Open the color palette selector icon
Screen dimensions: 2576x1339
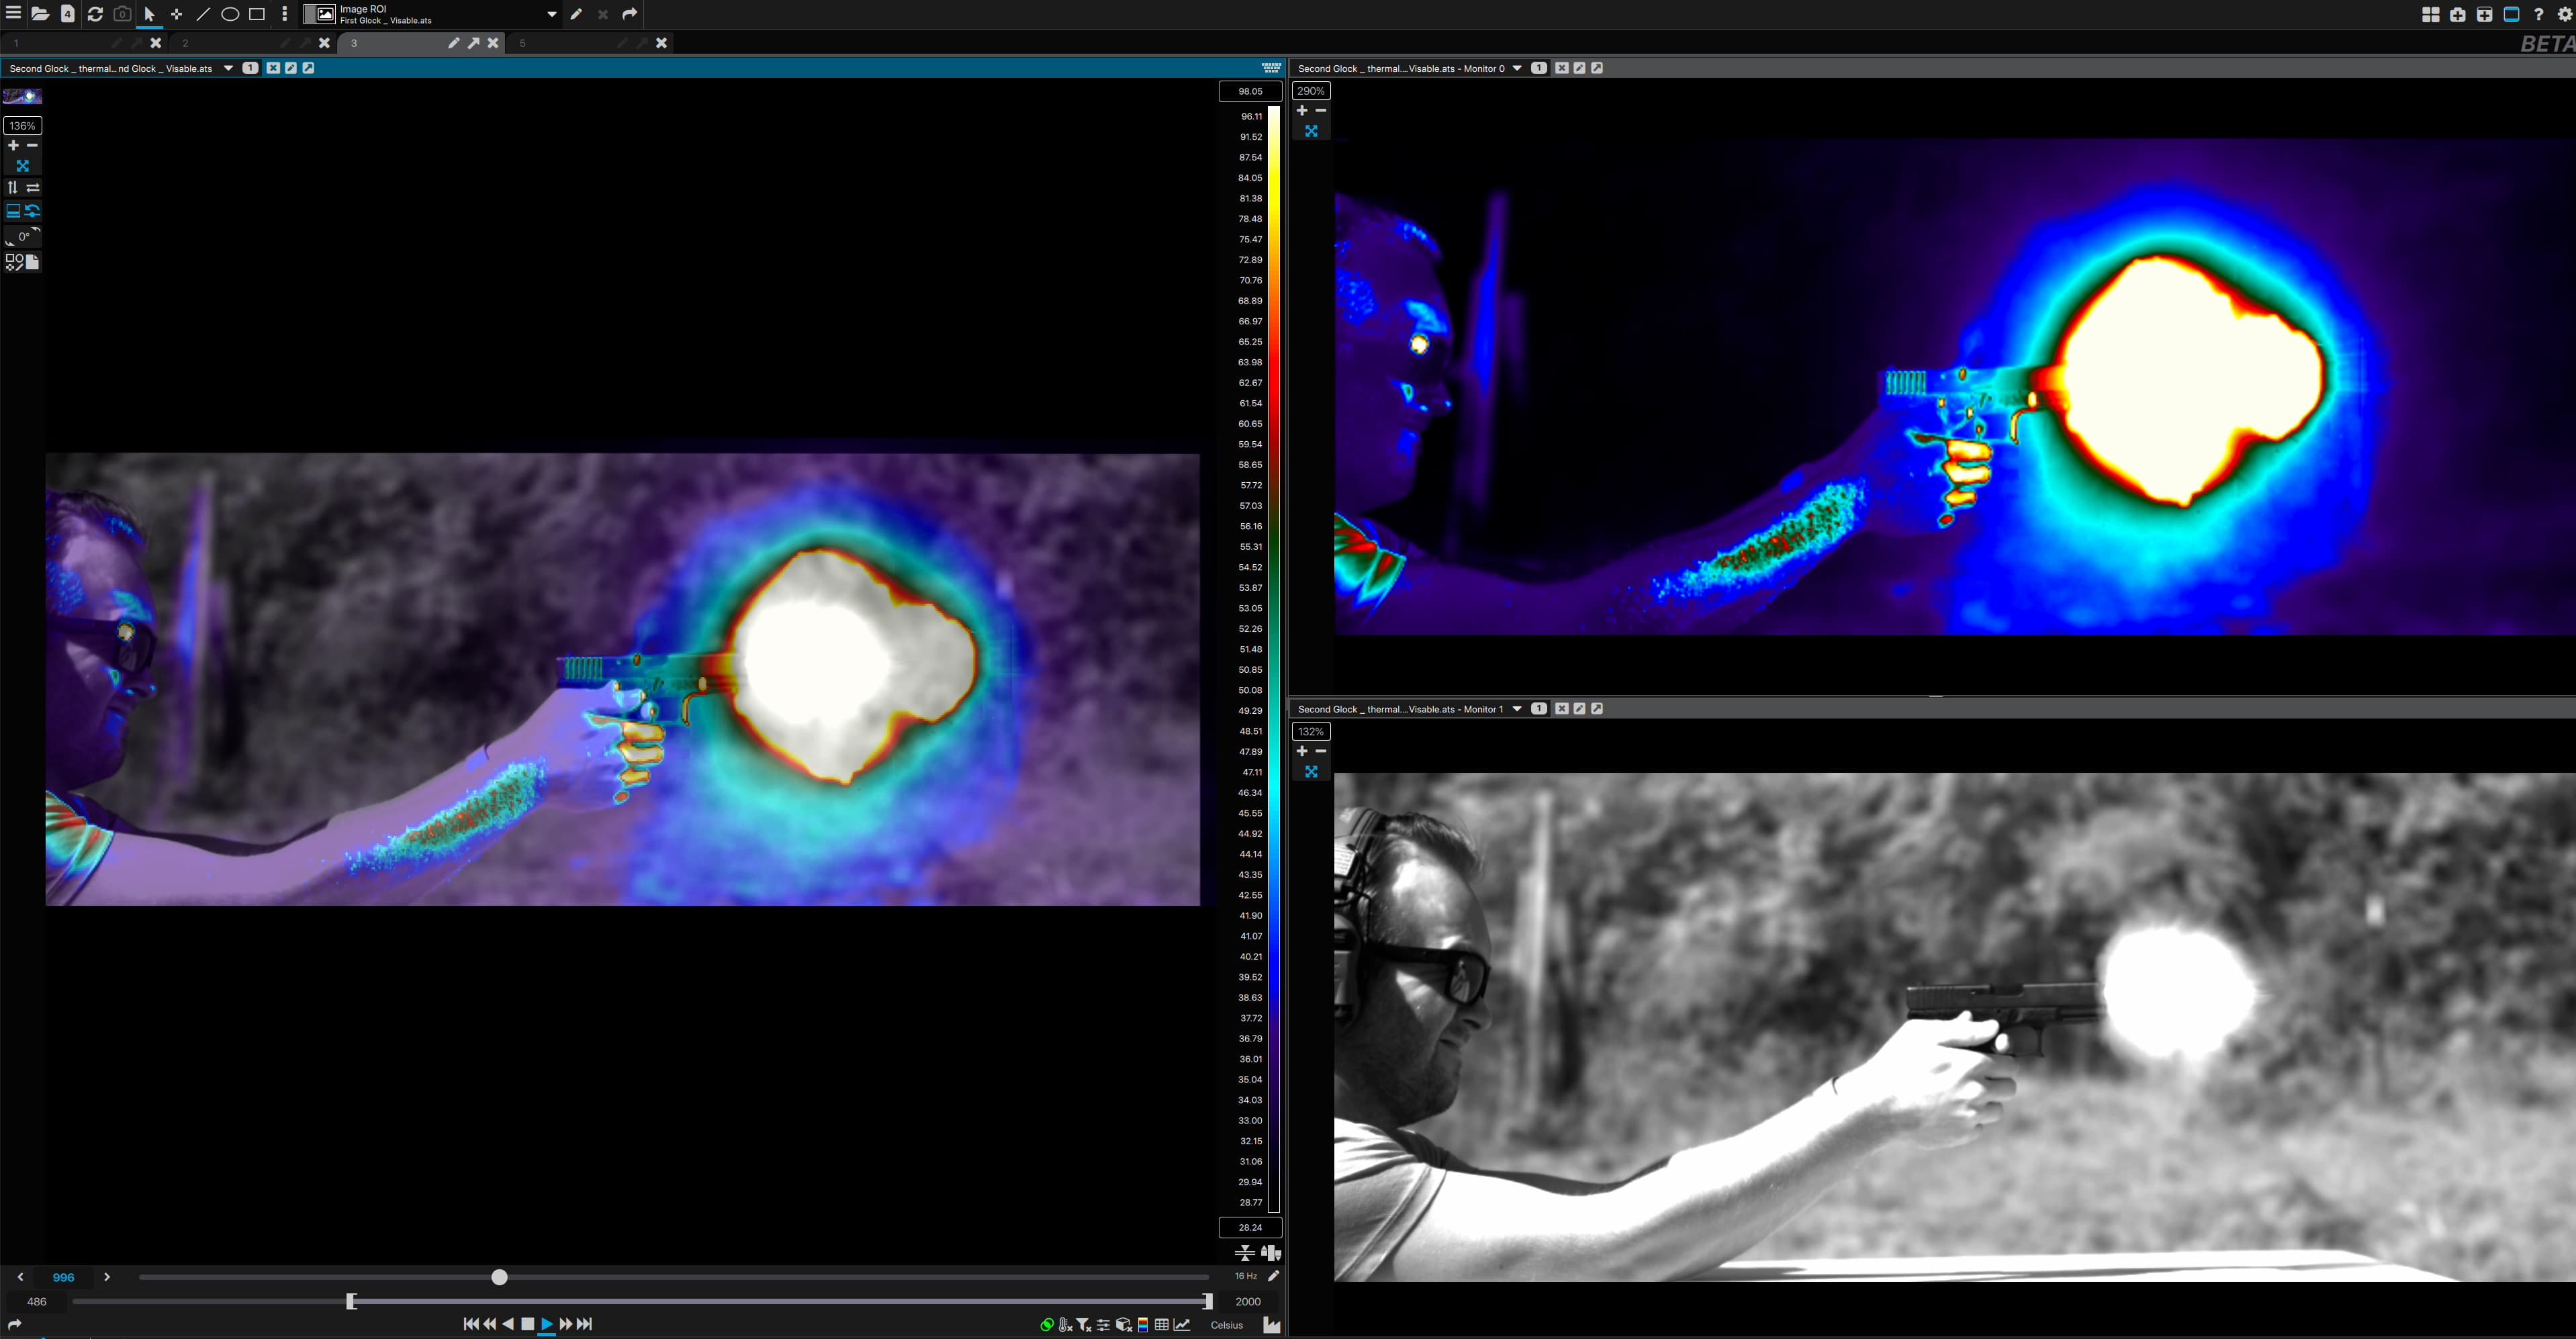[x=1143, y=1325]
